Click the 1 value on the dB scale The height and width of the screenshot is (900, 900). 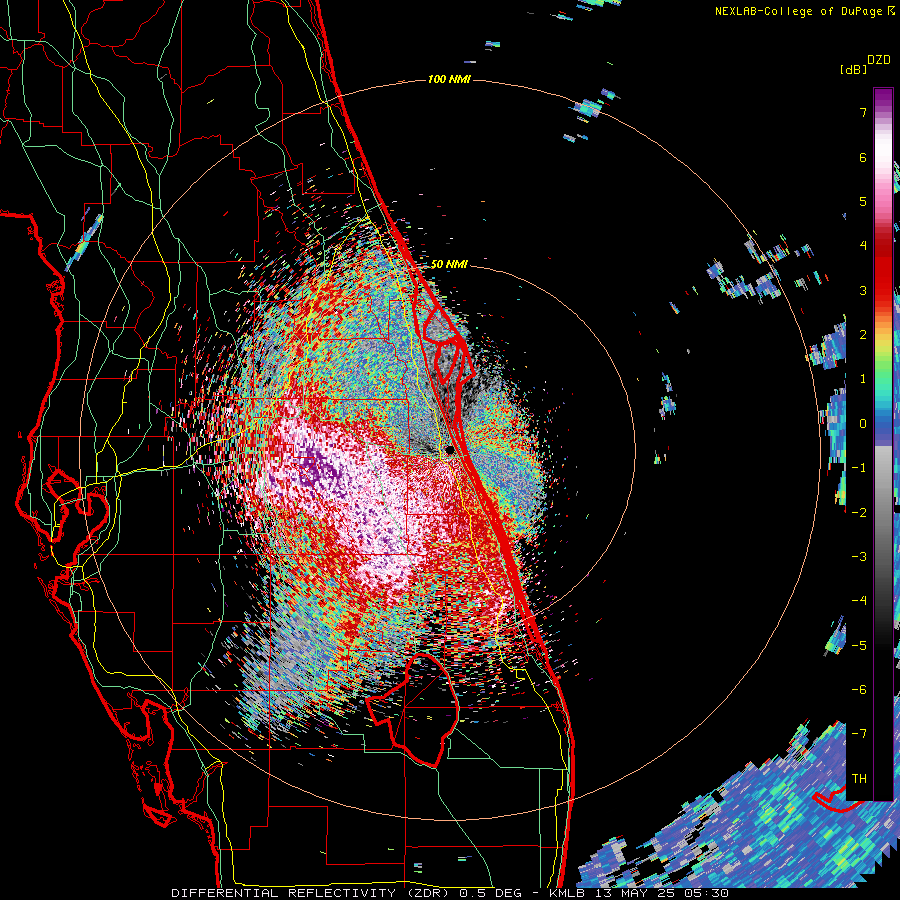[863, 379]
